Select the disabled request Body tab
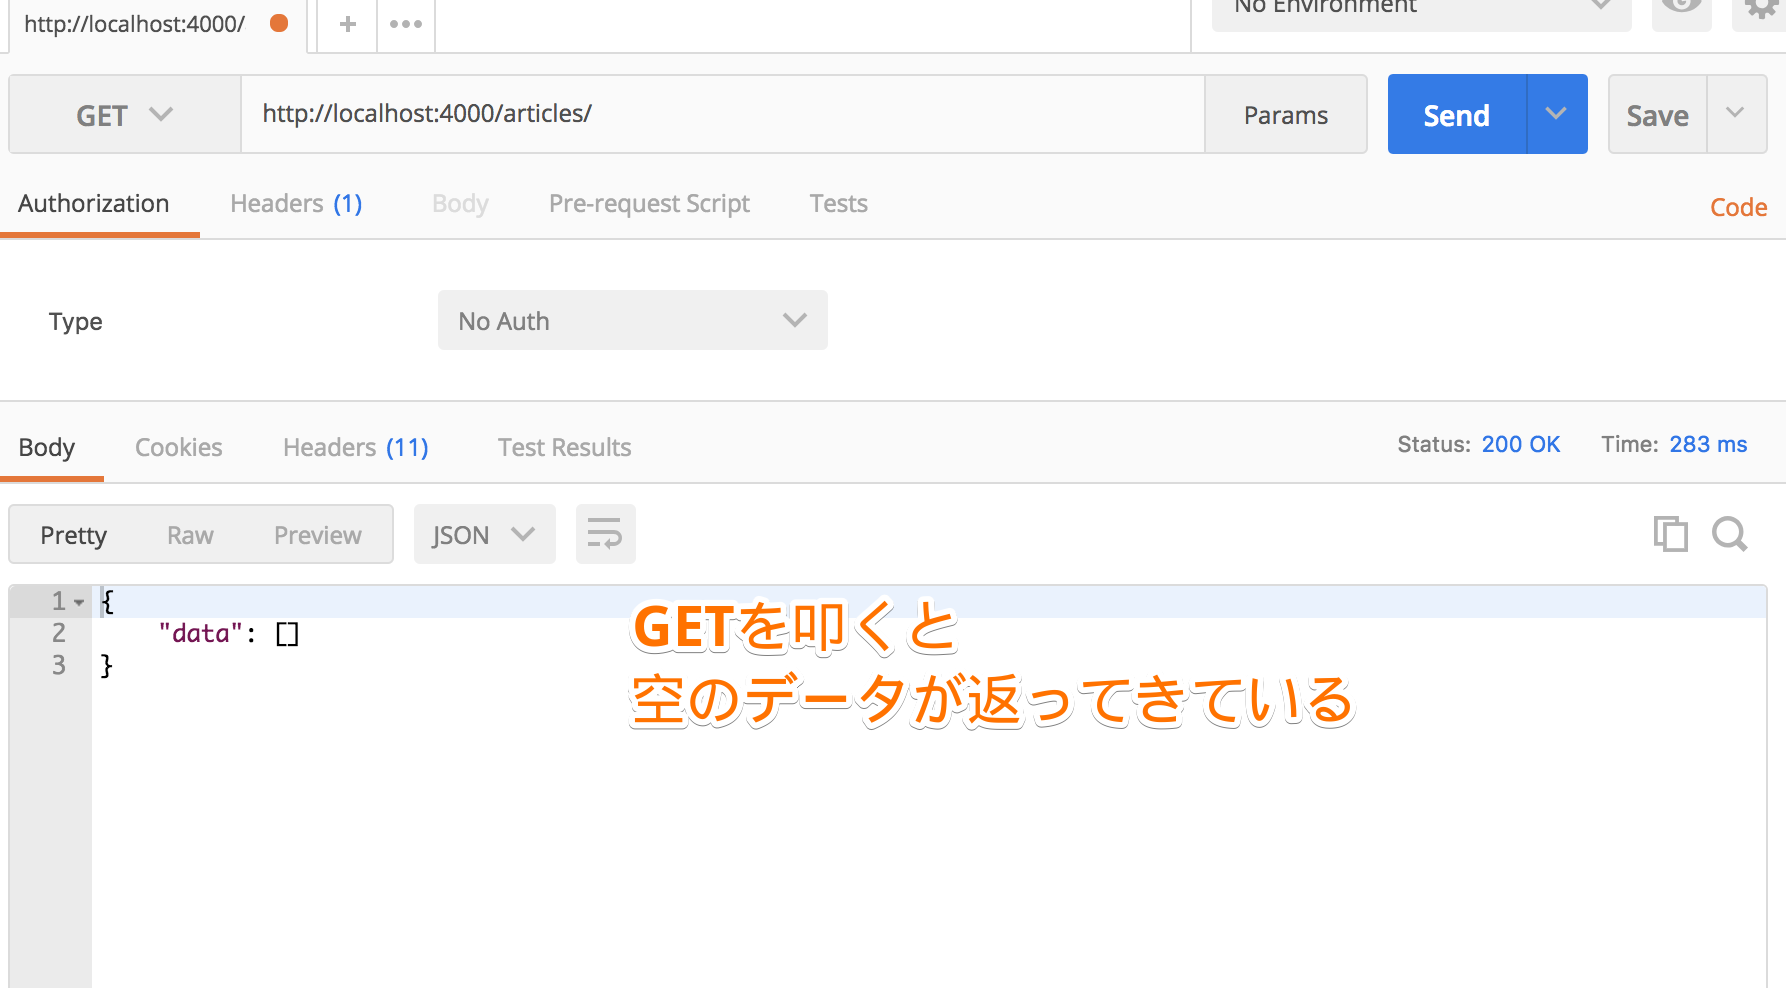The image size is (1786, 988). click(x=460, y=204)
